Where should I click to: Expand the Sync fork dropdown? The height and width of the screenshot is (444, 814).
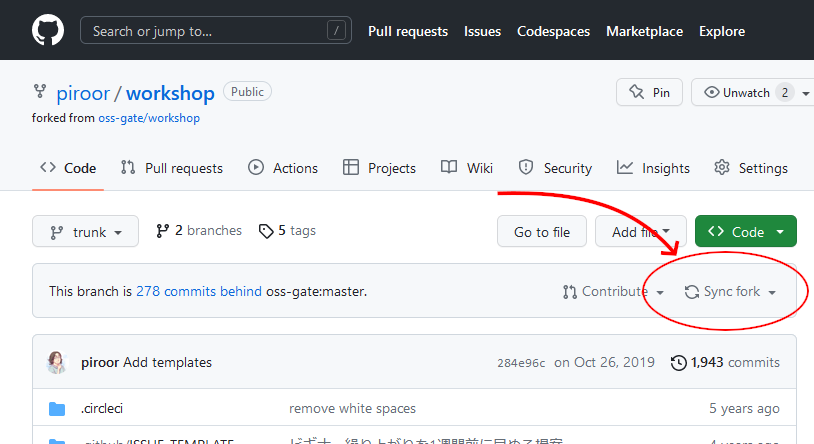pyautogui.click(x=730, y=292)
